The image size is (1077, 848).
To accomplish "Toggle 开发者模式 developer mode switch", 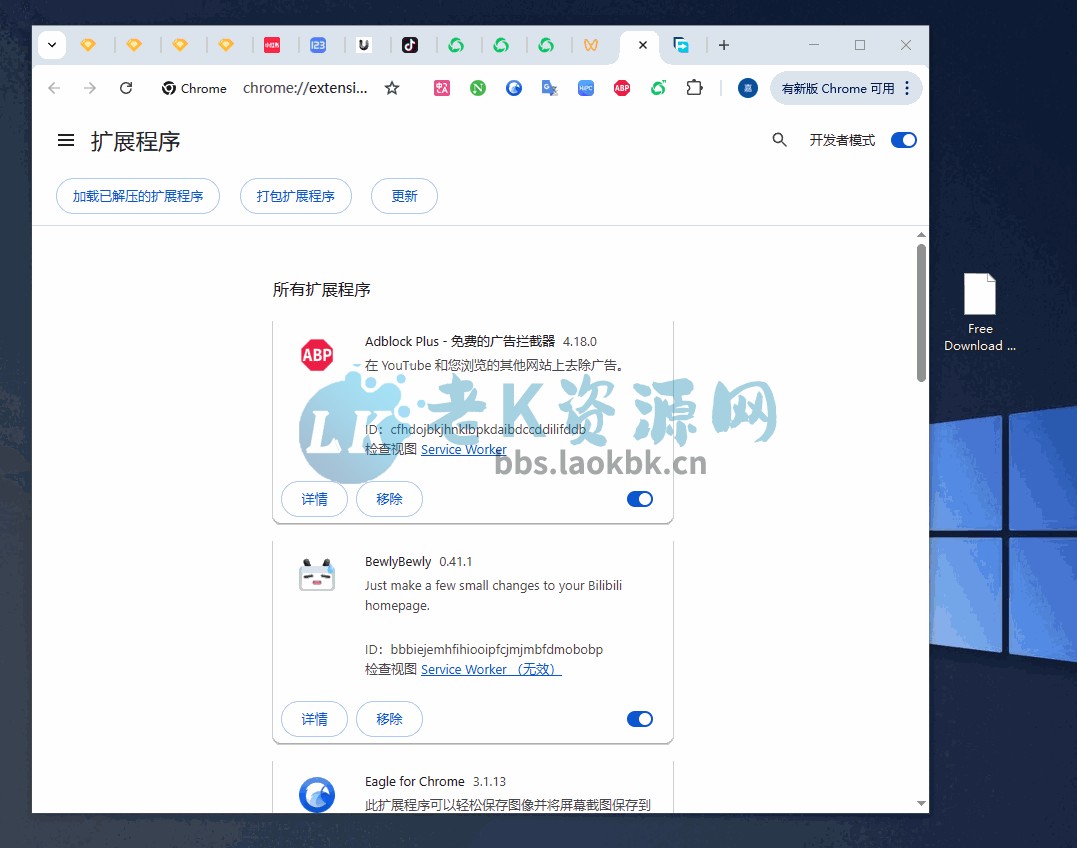I will [903, 140].
